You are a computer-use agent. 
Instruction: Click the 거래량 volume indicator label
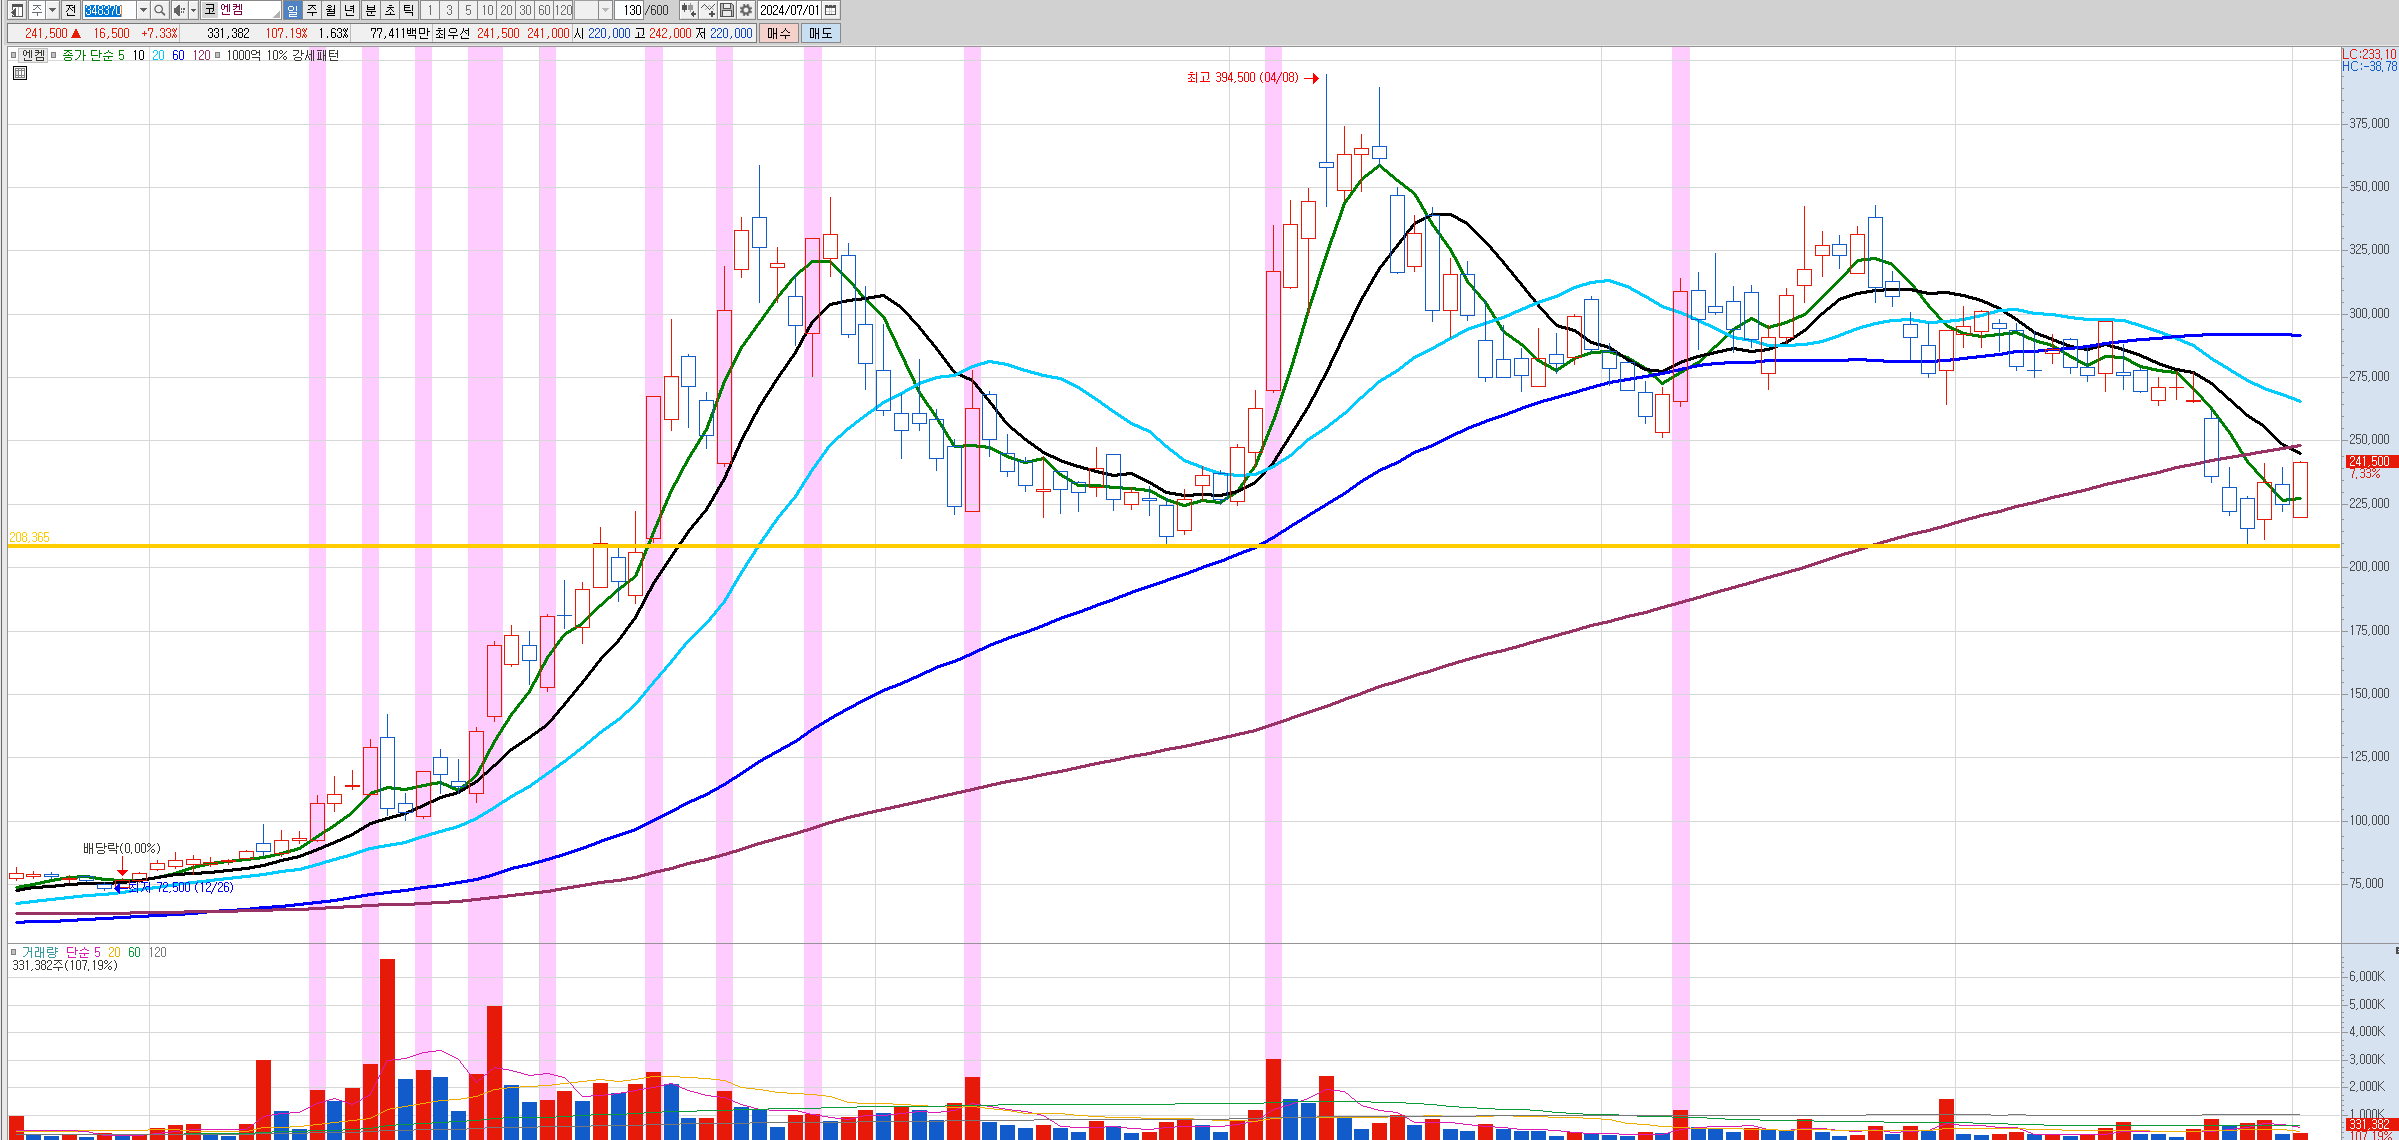point(40,952)
